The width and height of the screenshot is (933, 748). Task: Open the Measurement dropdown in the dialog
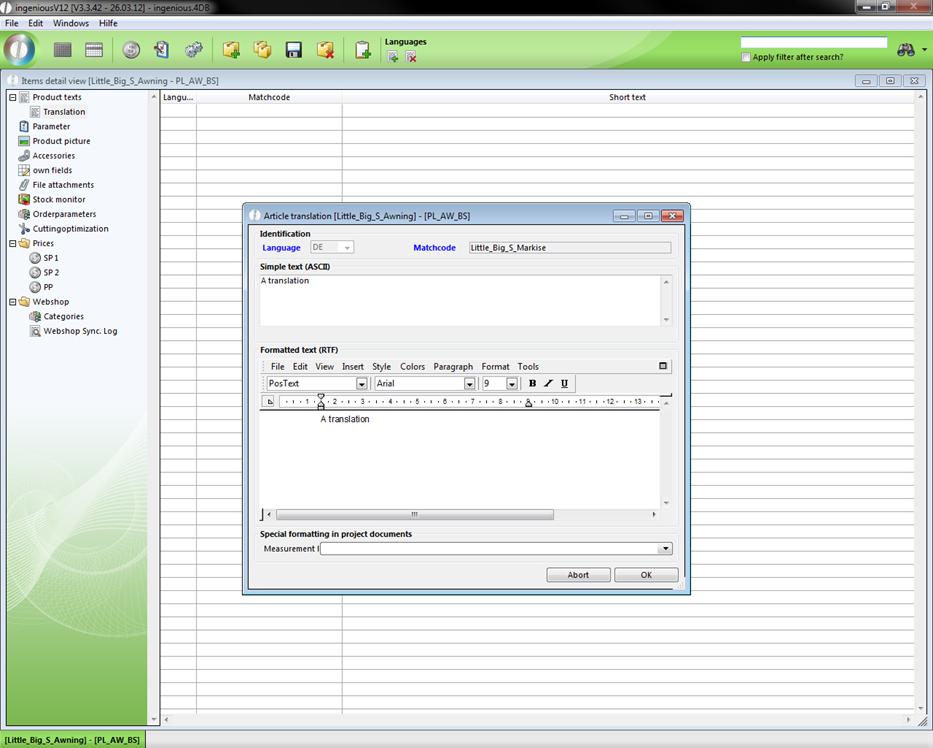665,549
